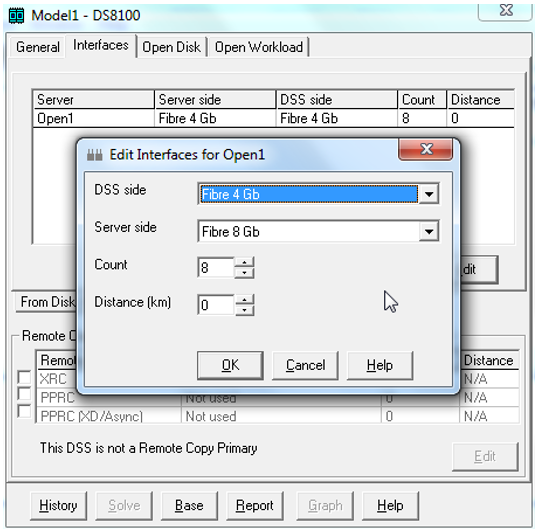
Task: Select the Open1 server row
Action: [273, 119]
